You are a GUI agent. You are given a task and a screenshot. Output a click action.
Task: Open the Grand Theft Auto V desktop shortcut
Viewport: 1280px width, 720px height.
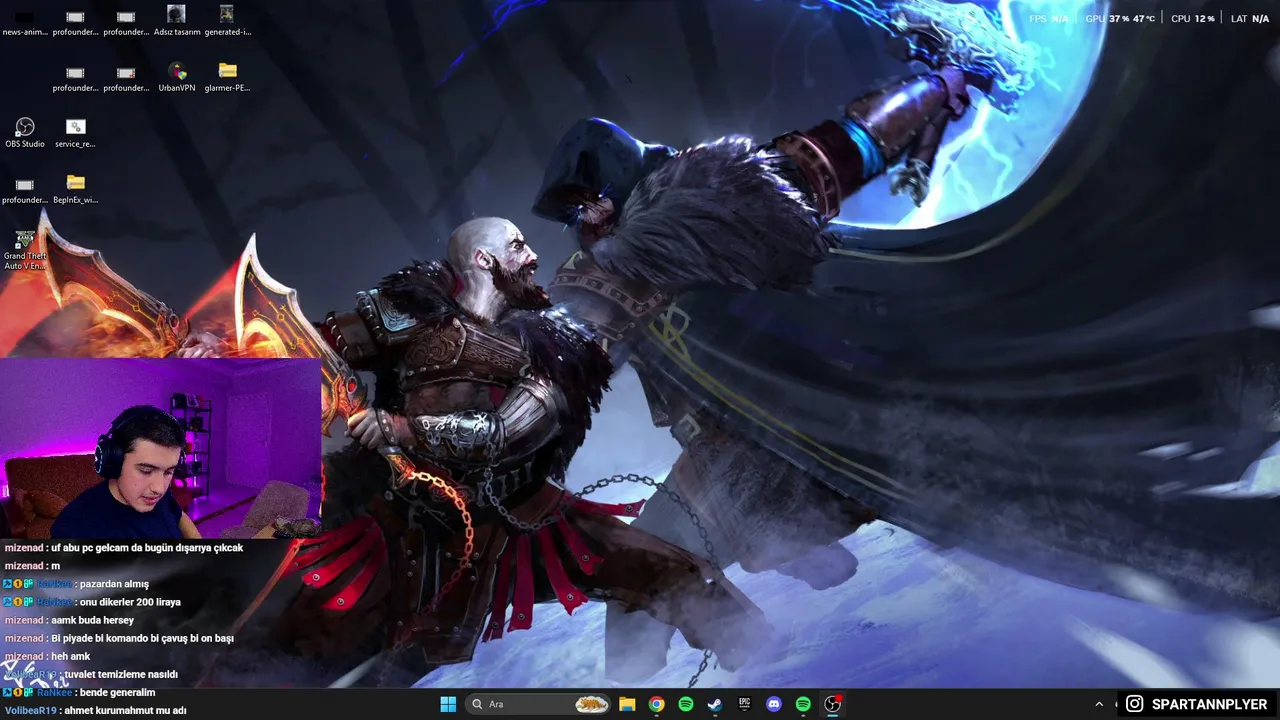point(25,250)
